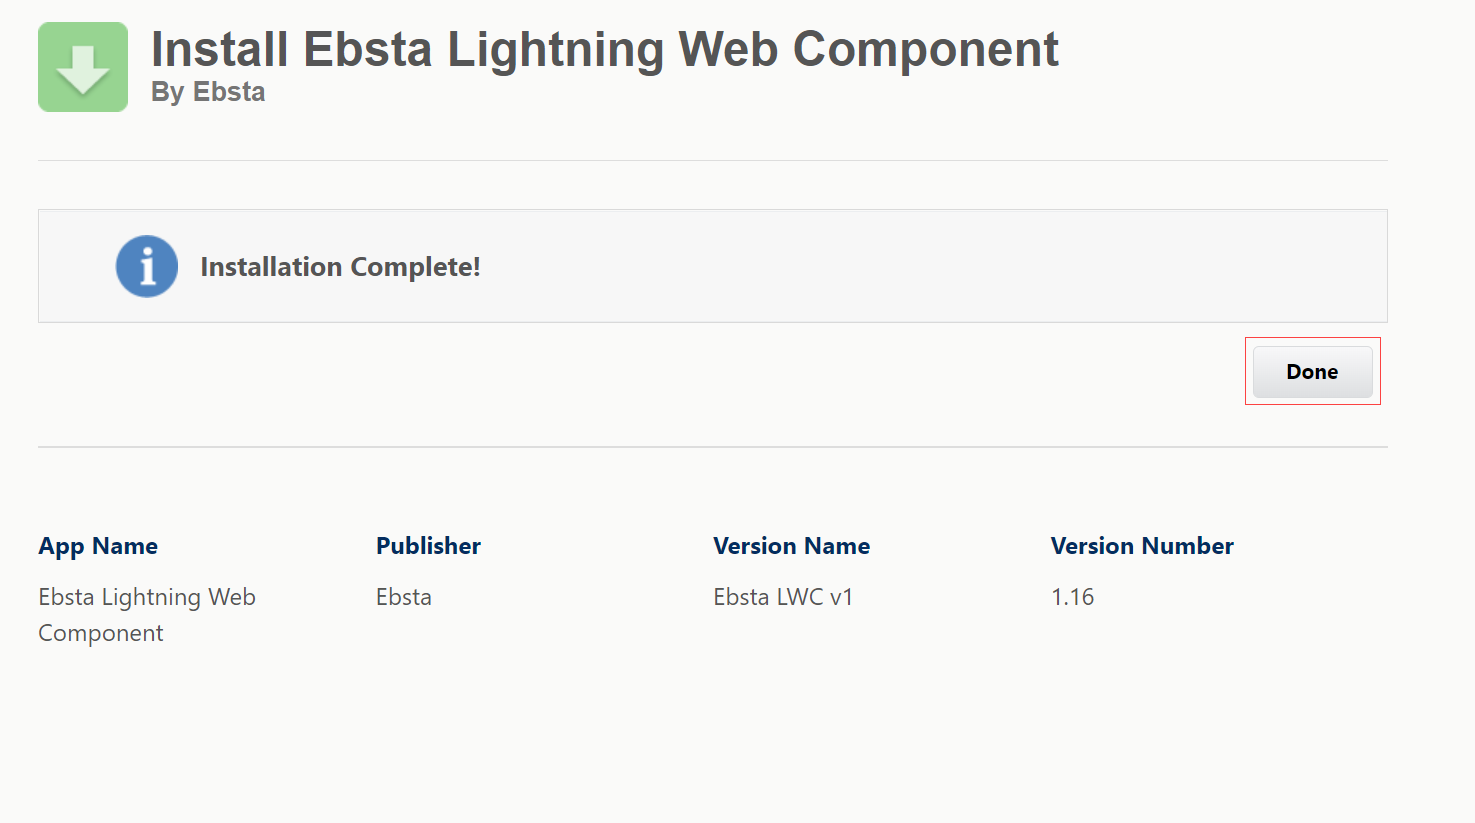Select the Ebsta LWC v1 version name

pyautogui.click(x=784, y=596)
